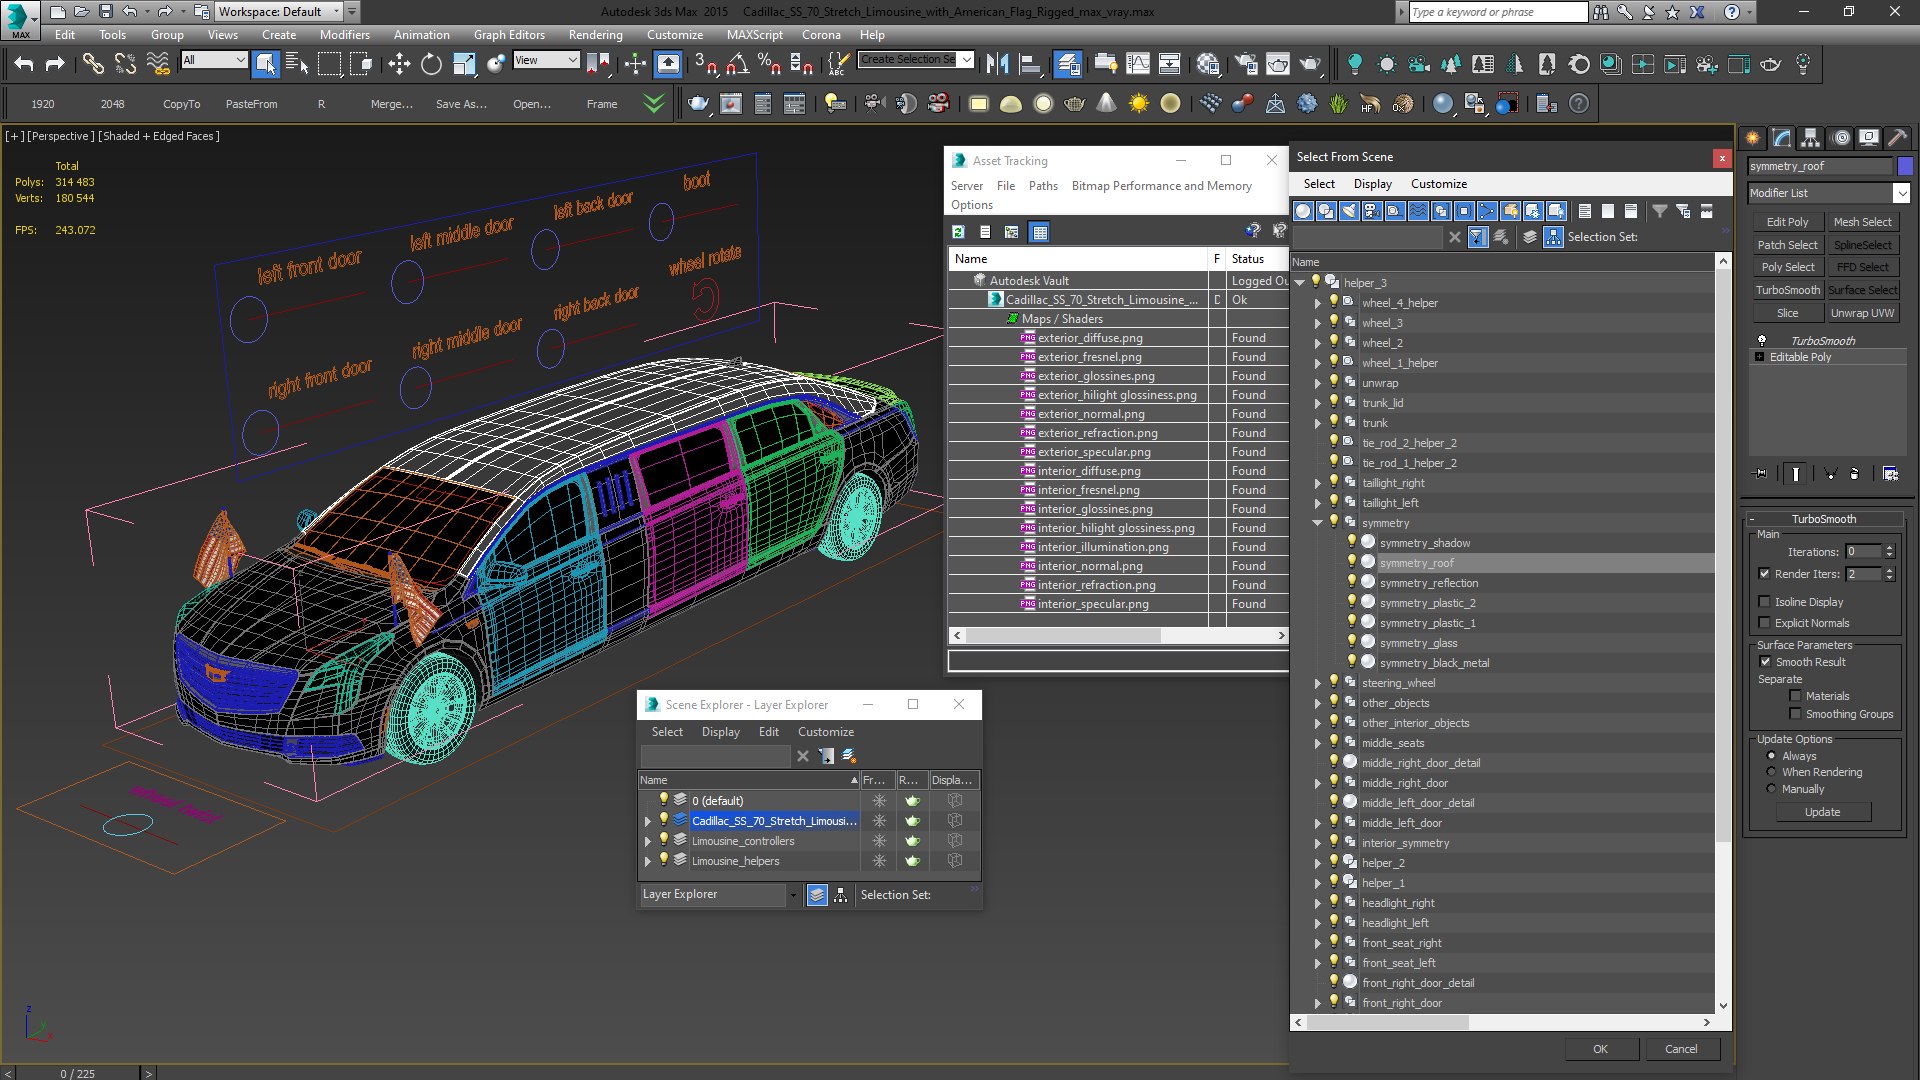Open the Workspace Default dropdown
The image size is (1920, 1080).
click(x=279, y=12)
